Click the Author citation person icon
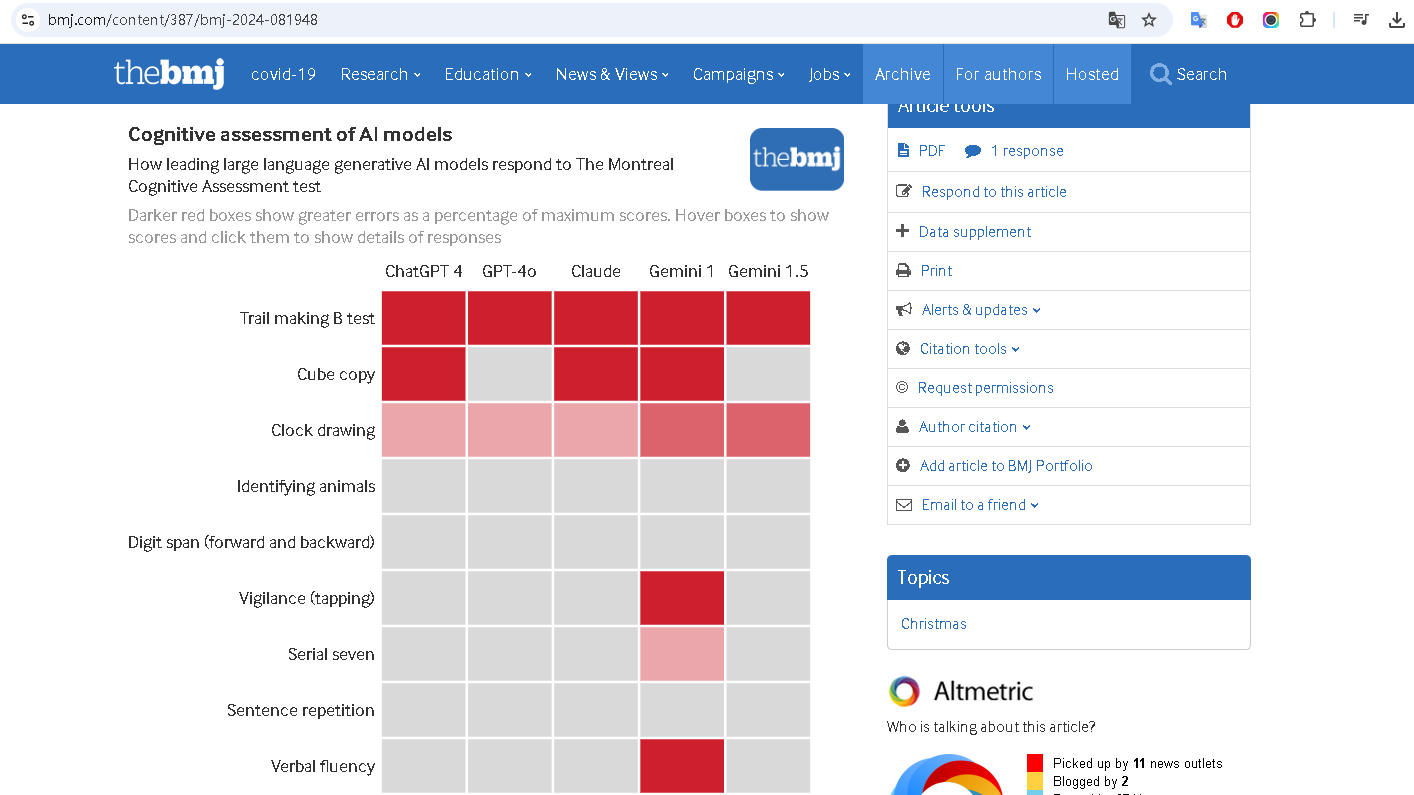 tap(903, 427)
